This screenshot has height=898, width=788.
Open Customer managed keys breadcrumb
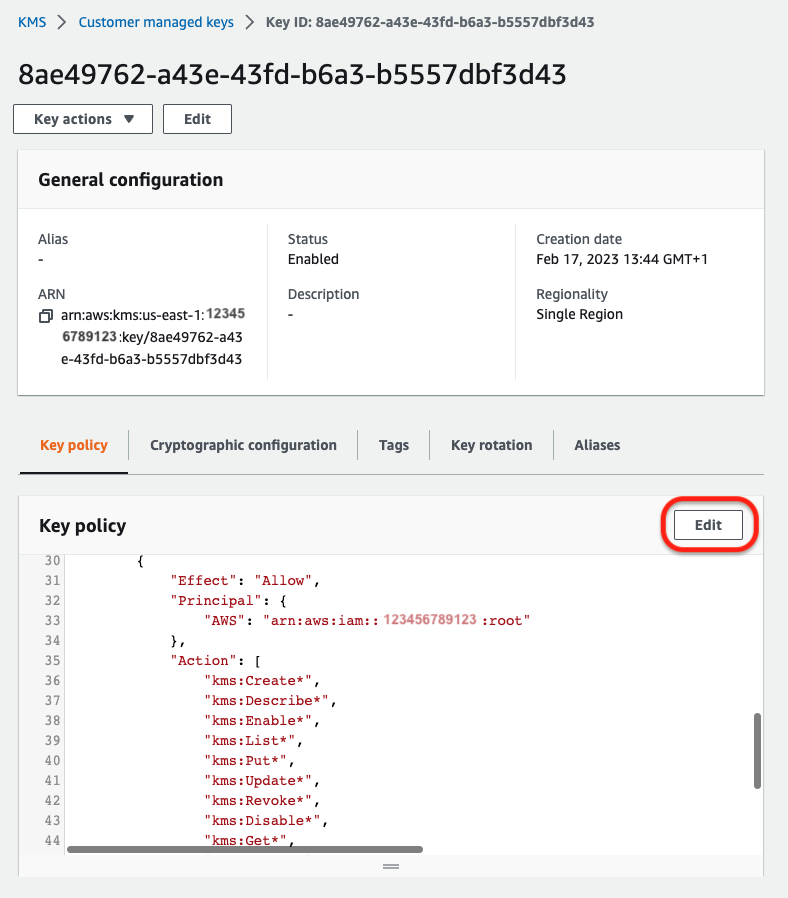156,22
